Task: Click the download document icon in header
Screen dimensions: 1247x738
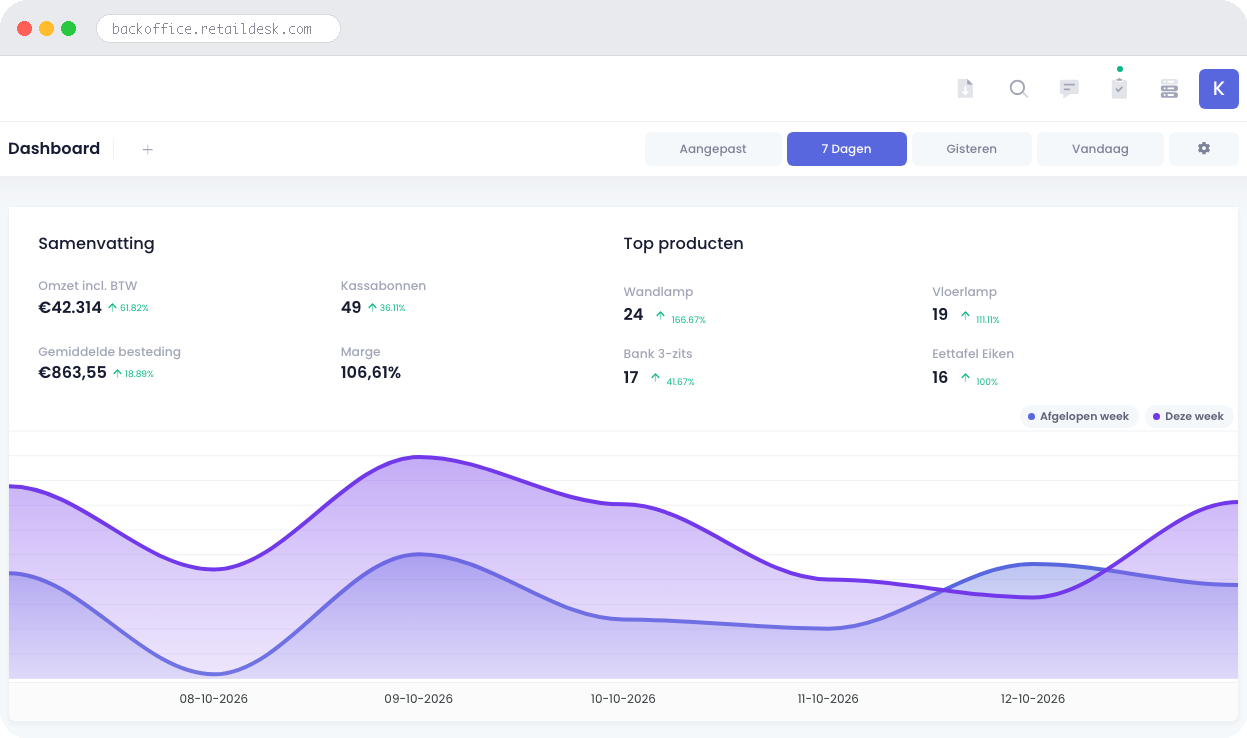Action: (x=965, y=89)
